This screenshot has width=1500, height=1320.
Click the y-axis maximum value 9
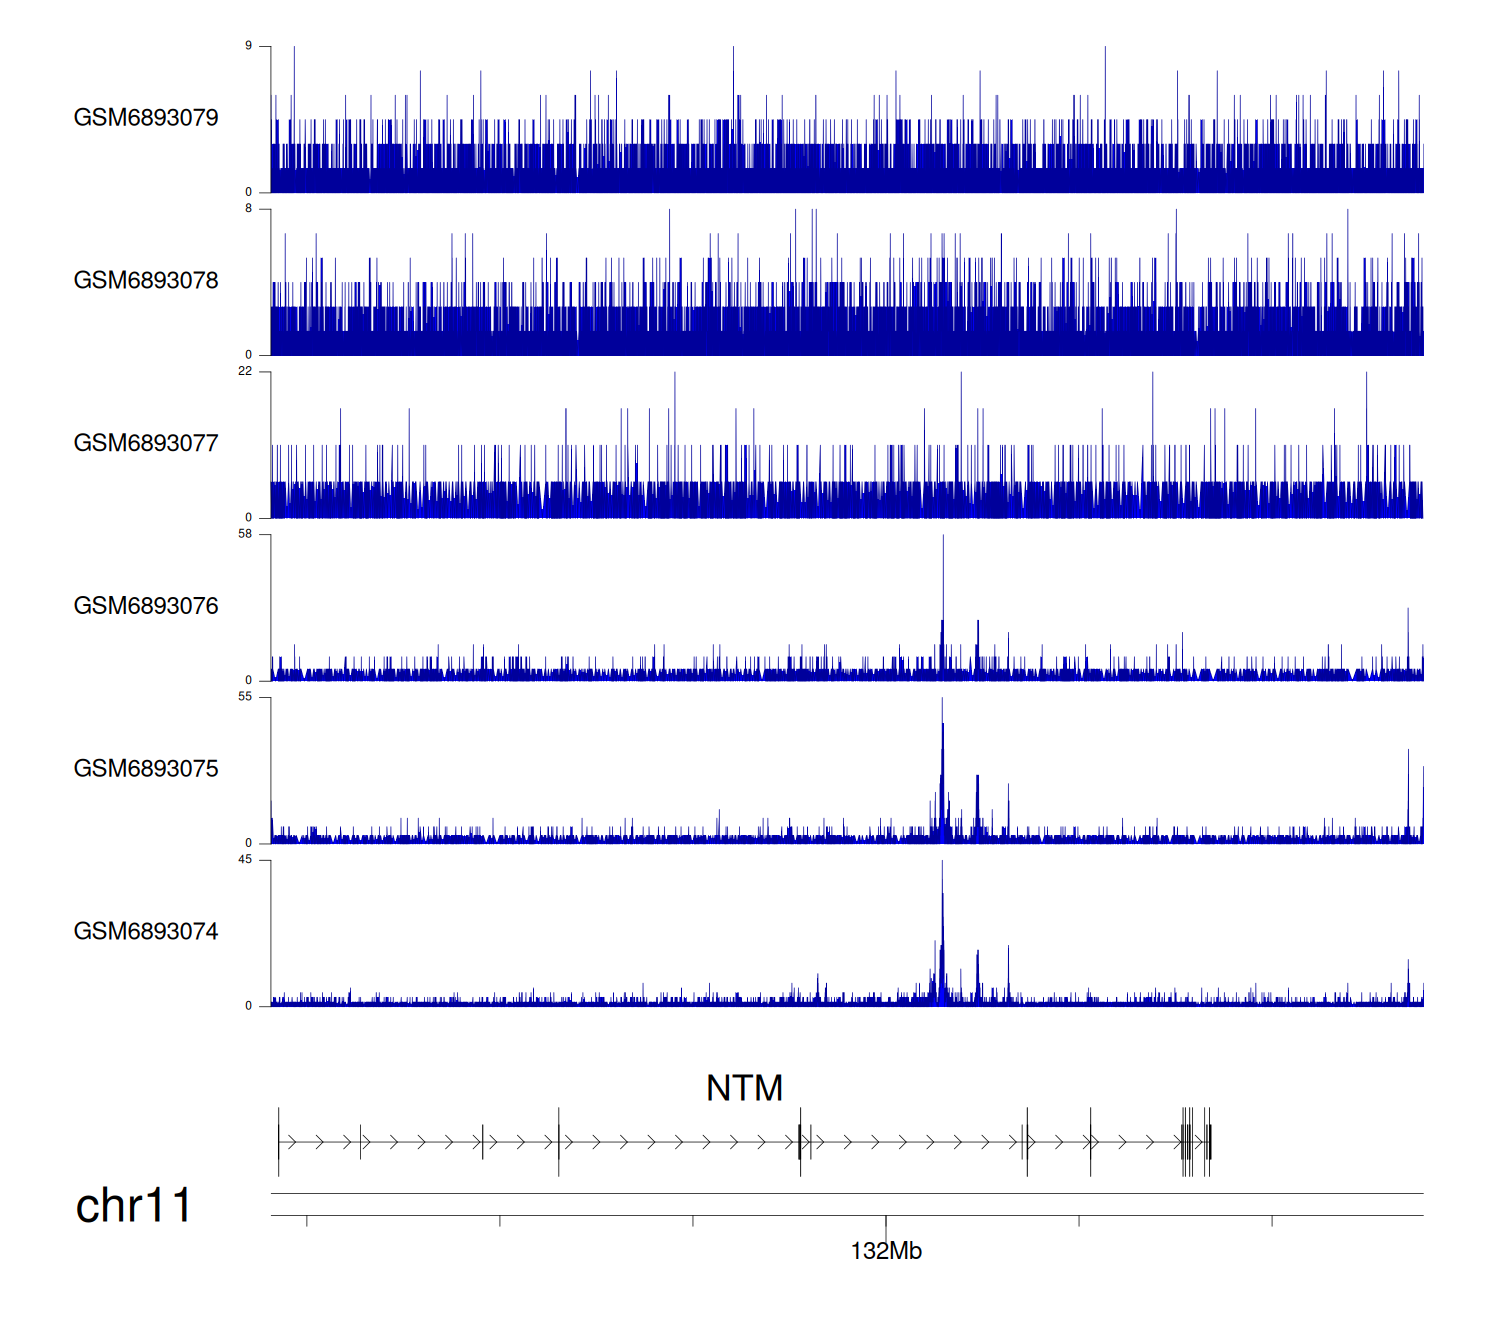tap(248, 46)
